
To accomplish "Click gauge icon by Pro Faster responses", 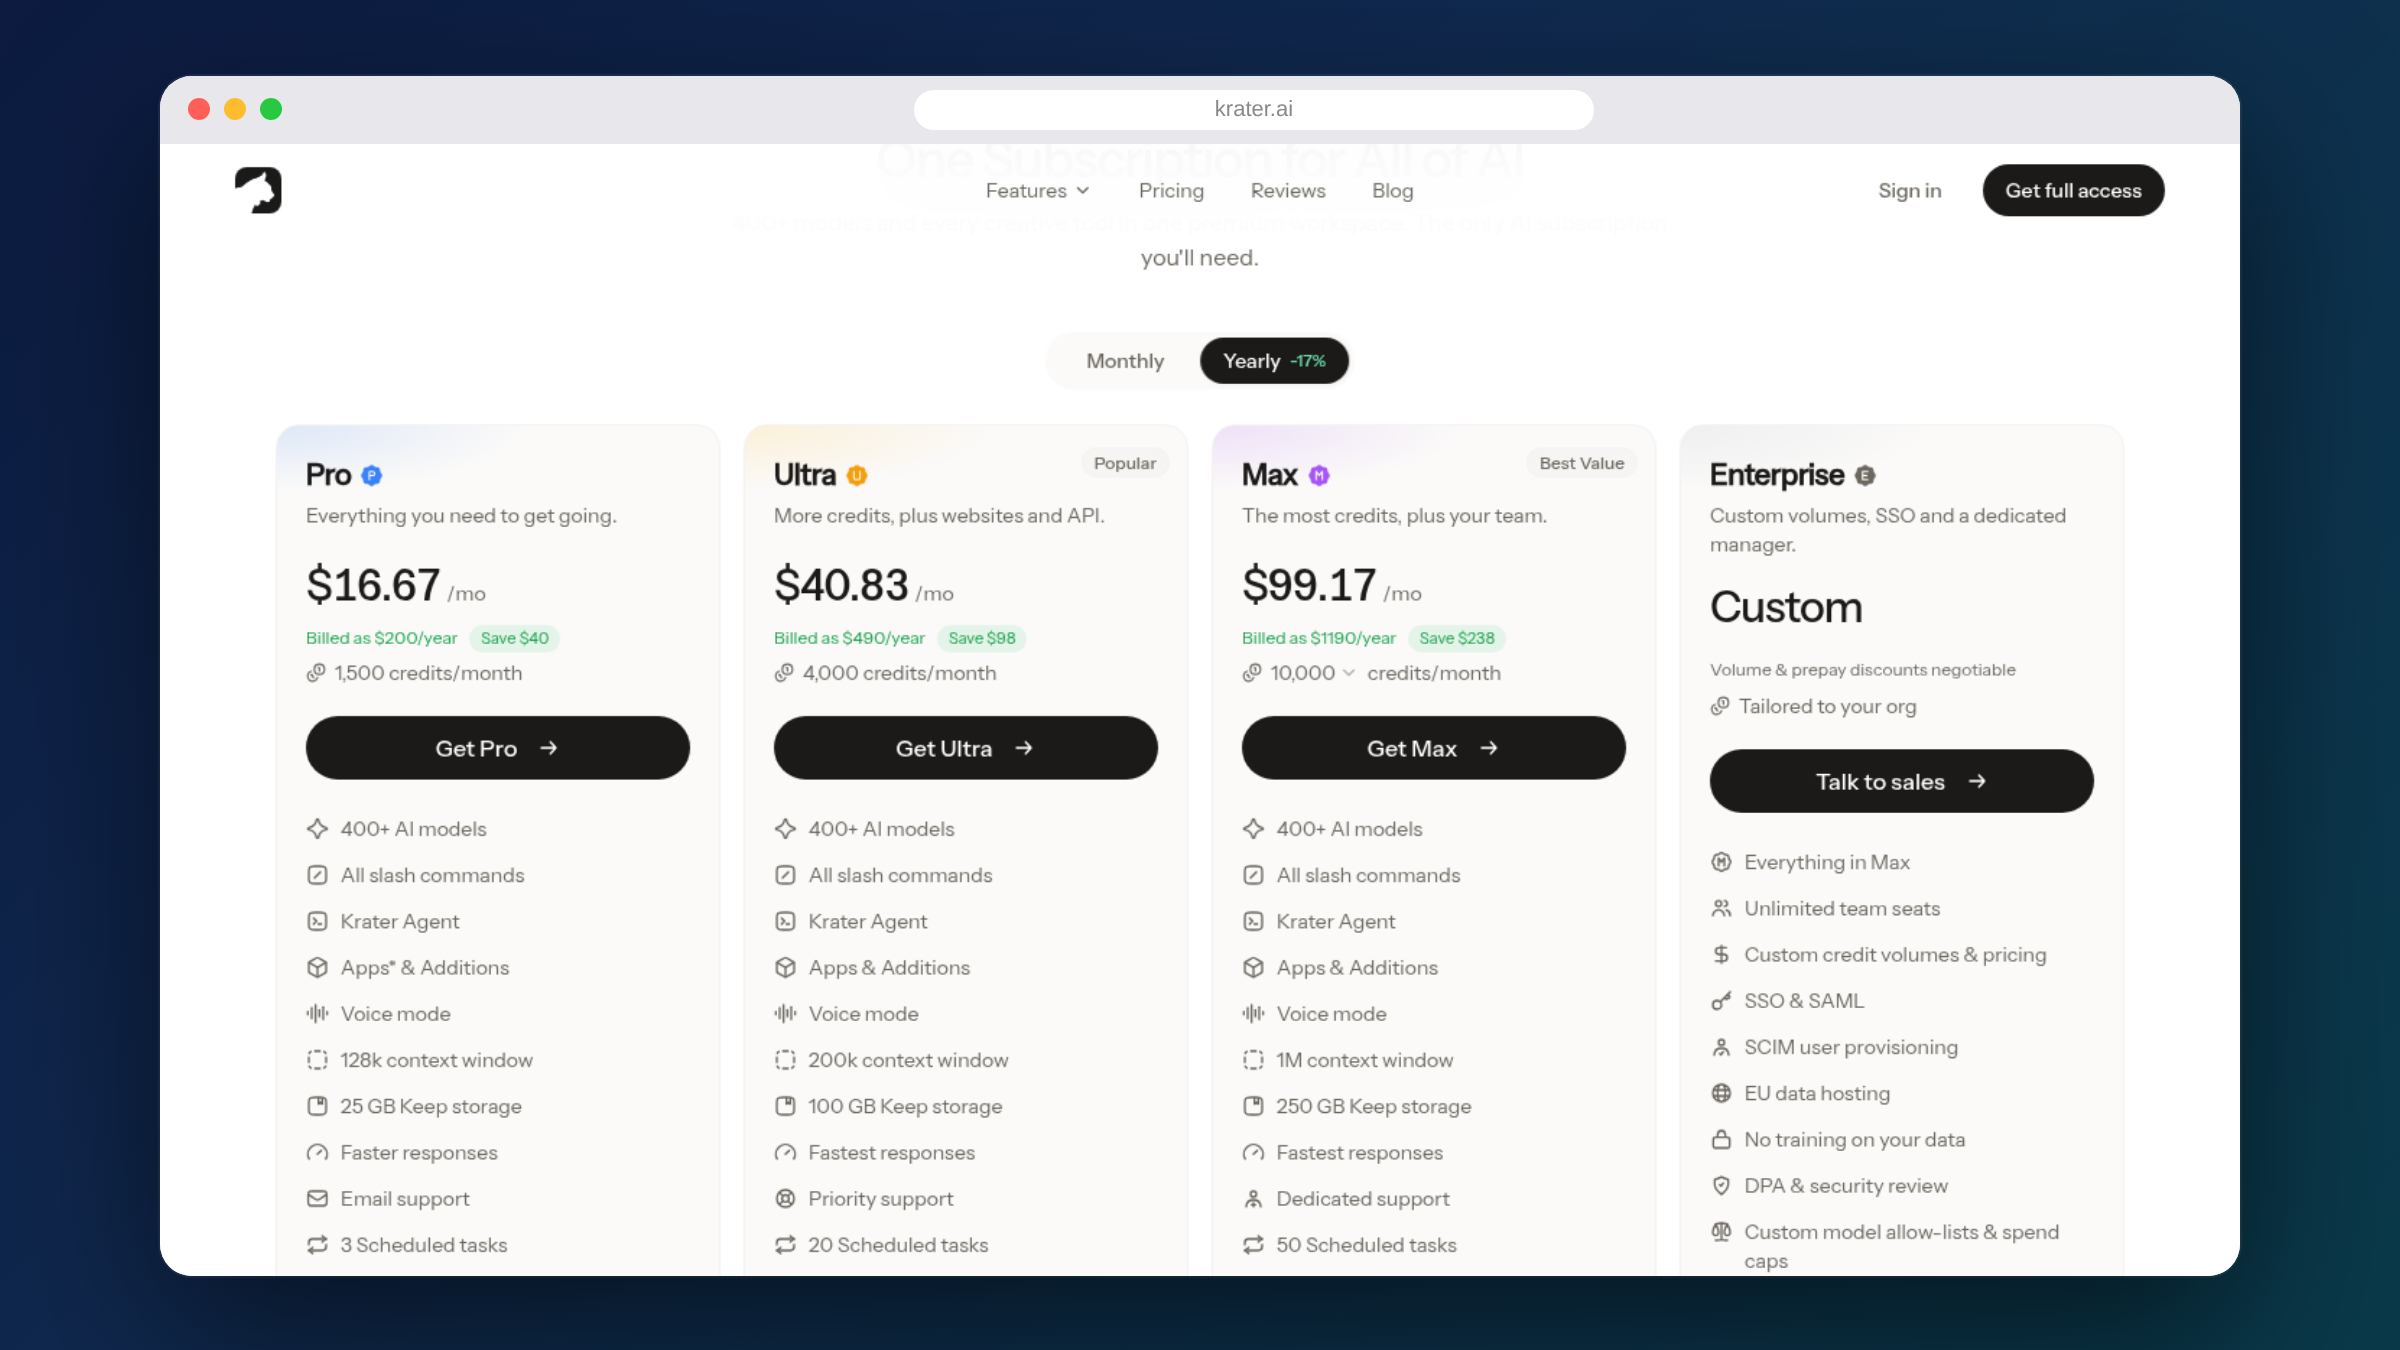I will (317, 1152).
